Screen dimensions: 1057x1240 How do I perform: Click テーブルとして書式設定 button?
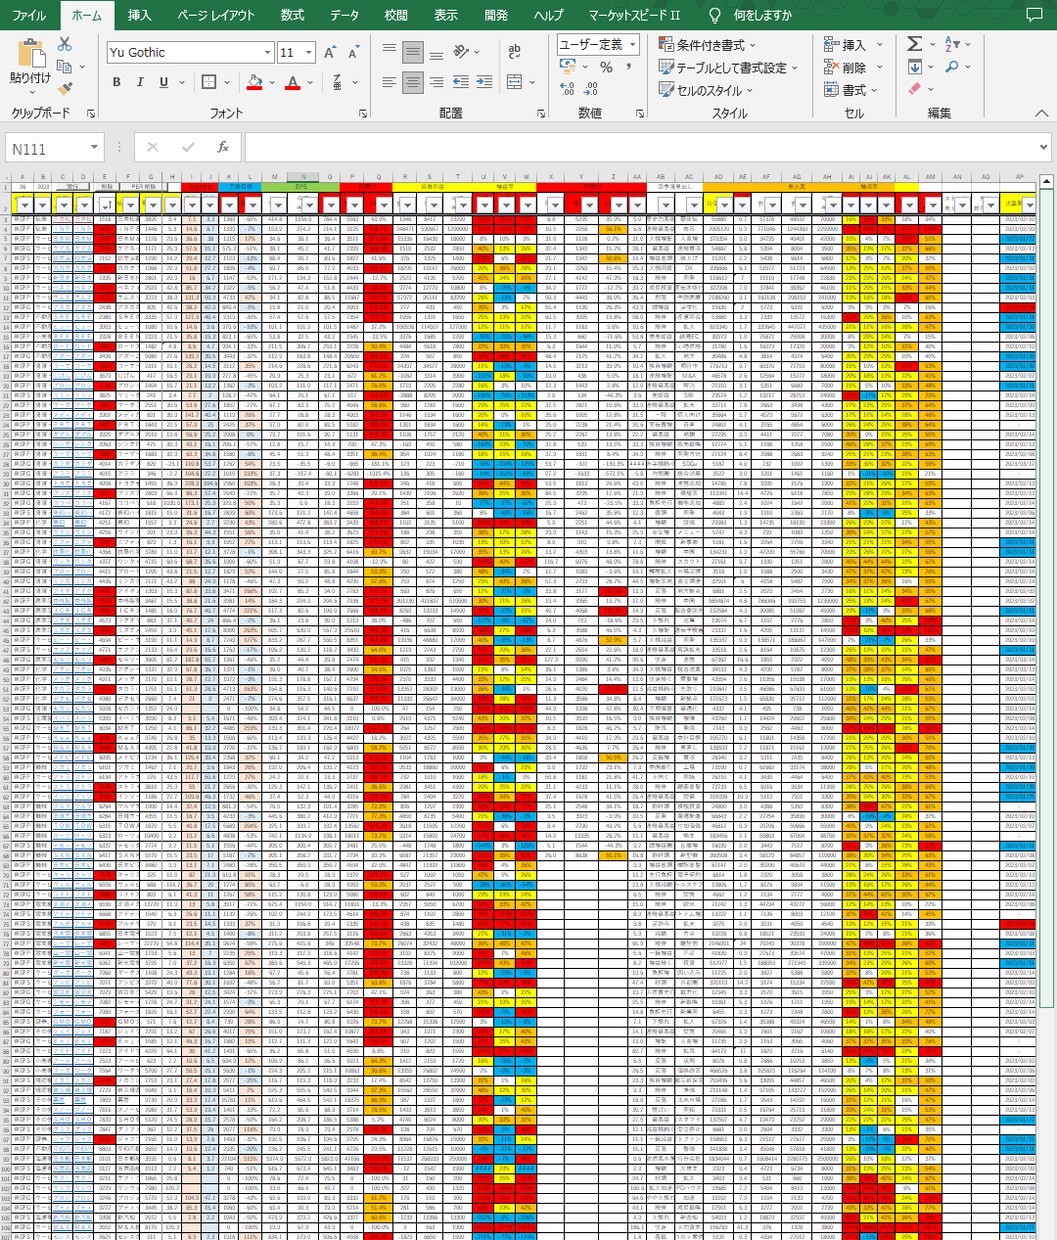[x=729, y=67]
